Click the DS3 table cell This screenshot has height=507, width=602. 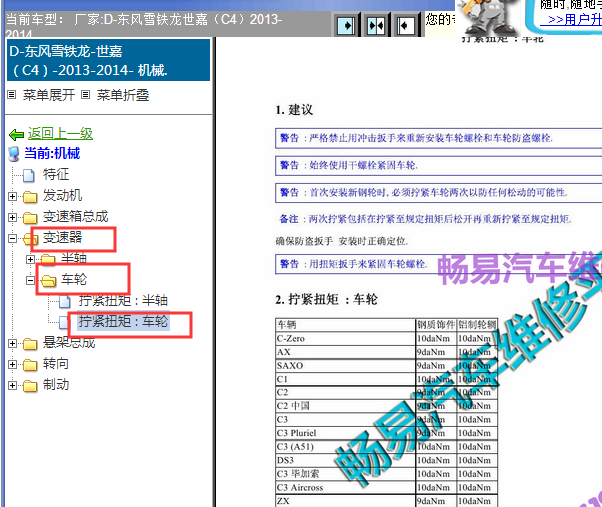coord(346,460)
